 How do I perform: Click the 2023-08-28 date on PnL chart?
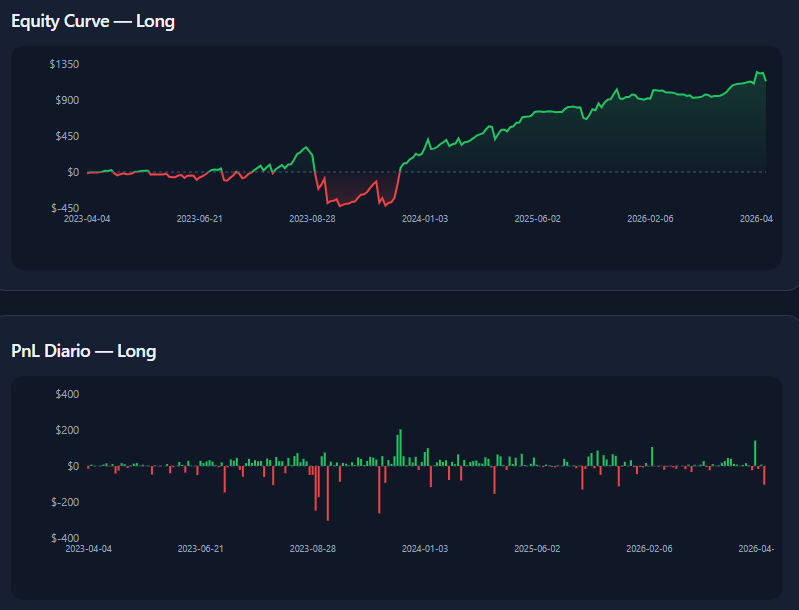tap(313, 549)
